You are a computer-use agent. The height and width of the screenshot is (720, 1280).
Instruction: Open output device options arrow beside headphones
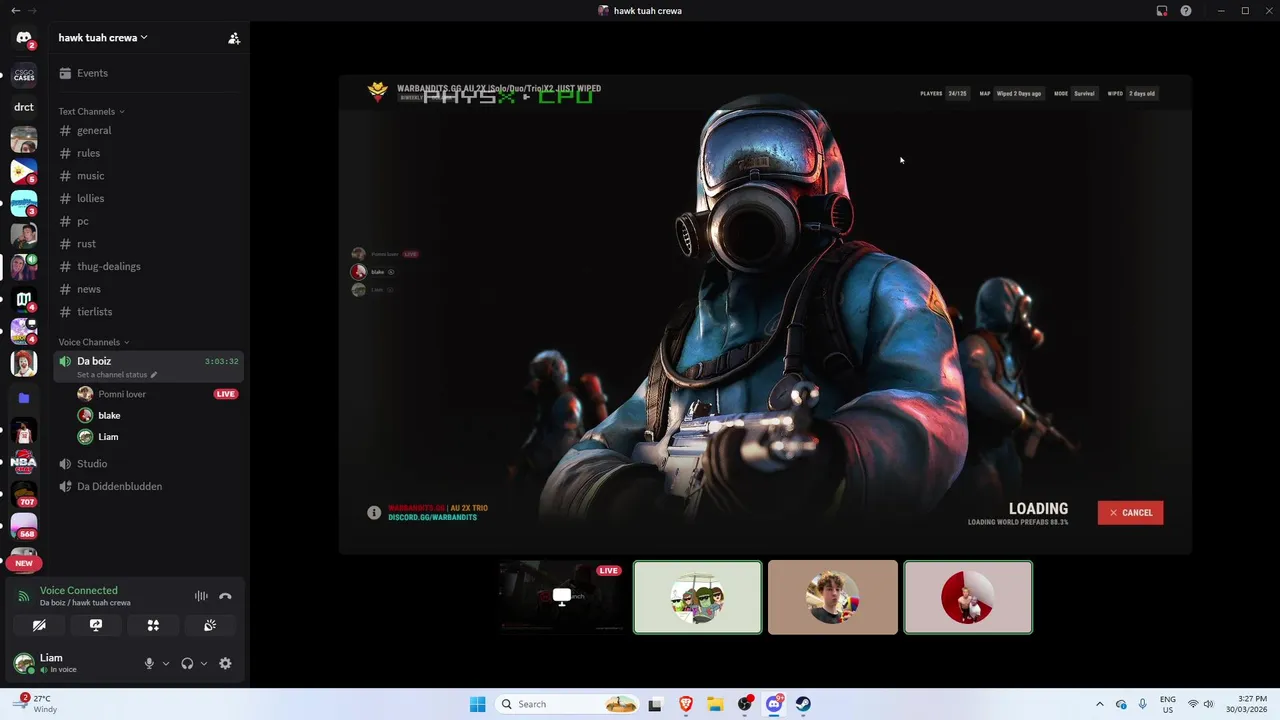(x=204, y=663)
